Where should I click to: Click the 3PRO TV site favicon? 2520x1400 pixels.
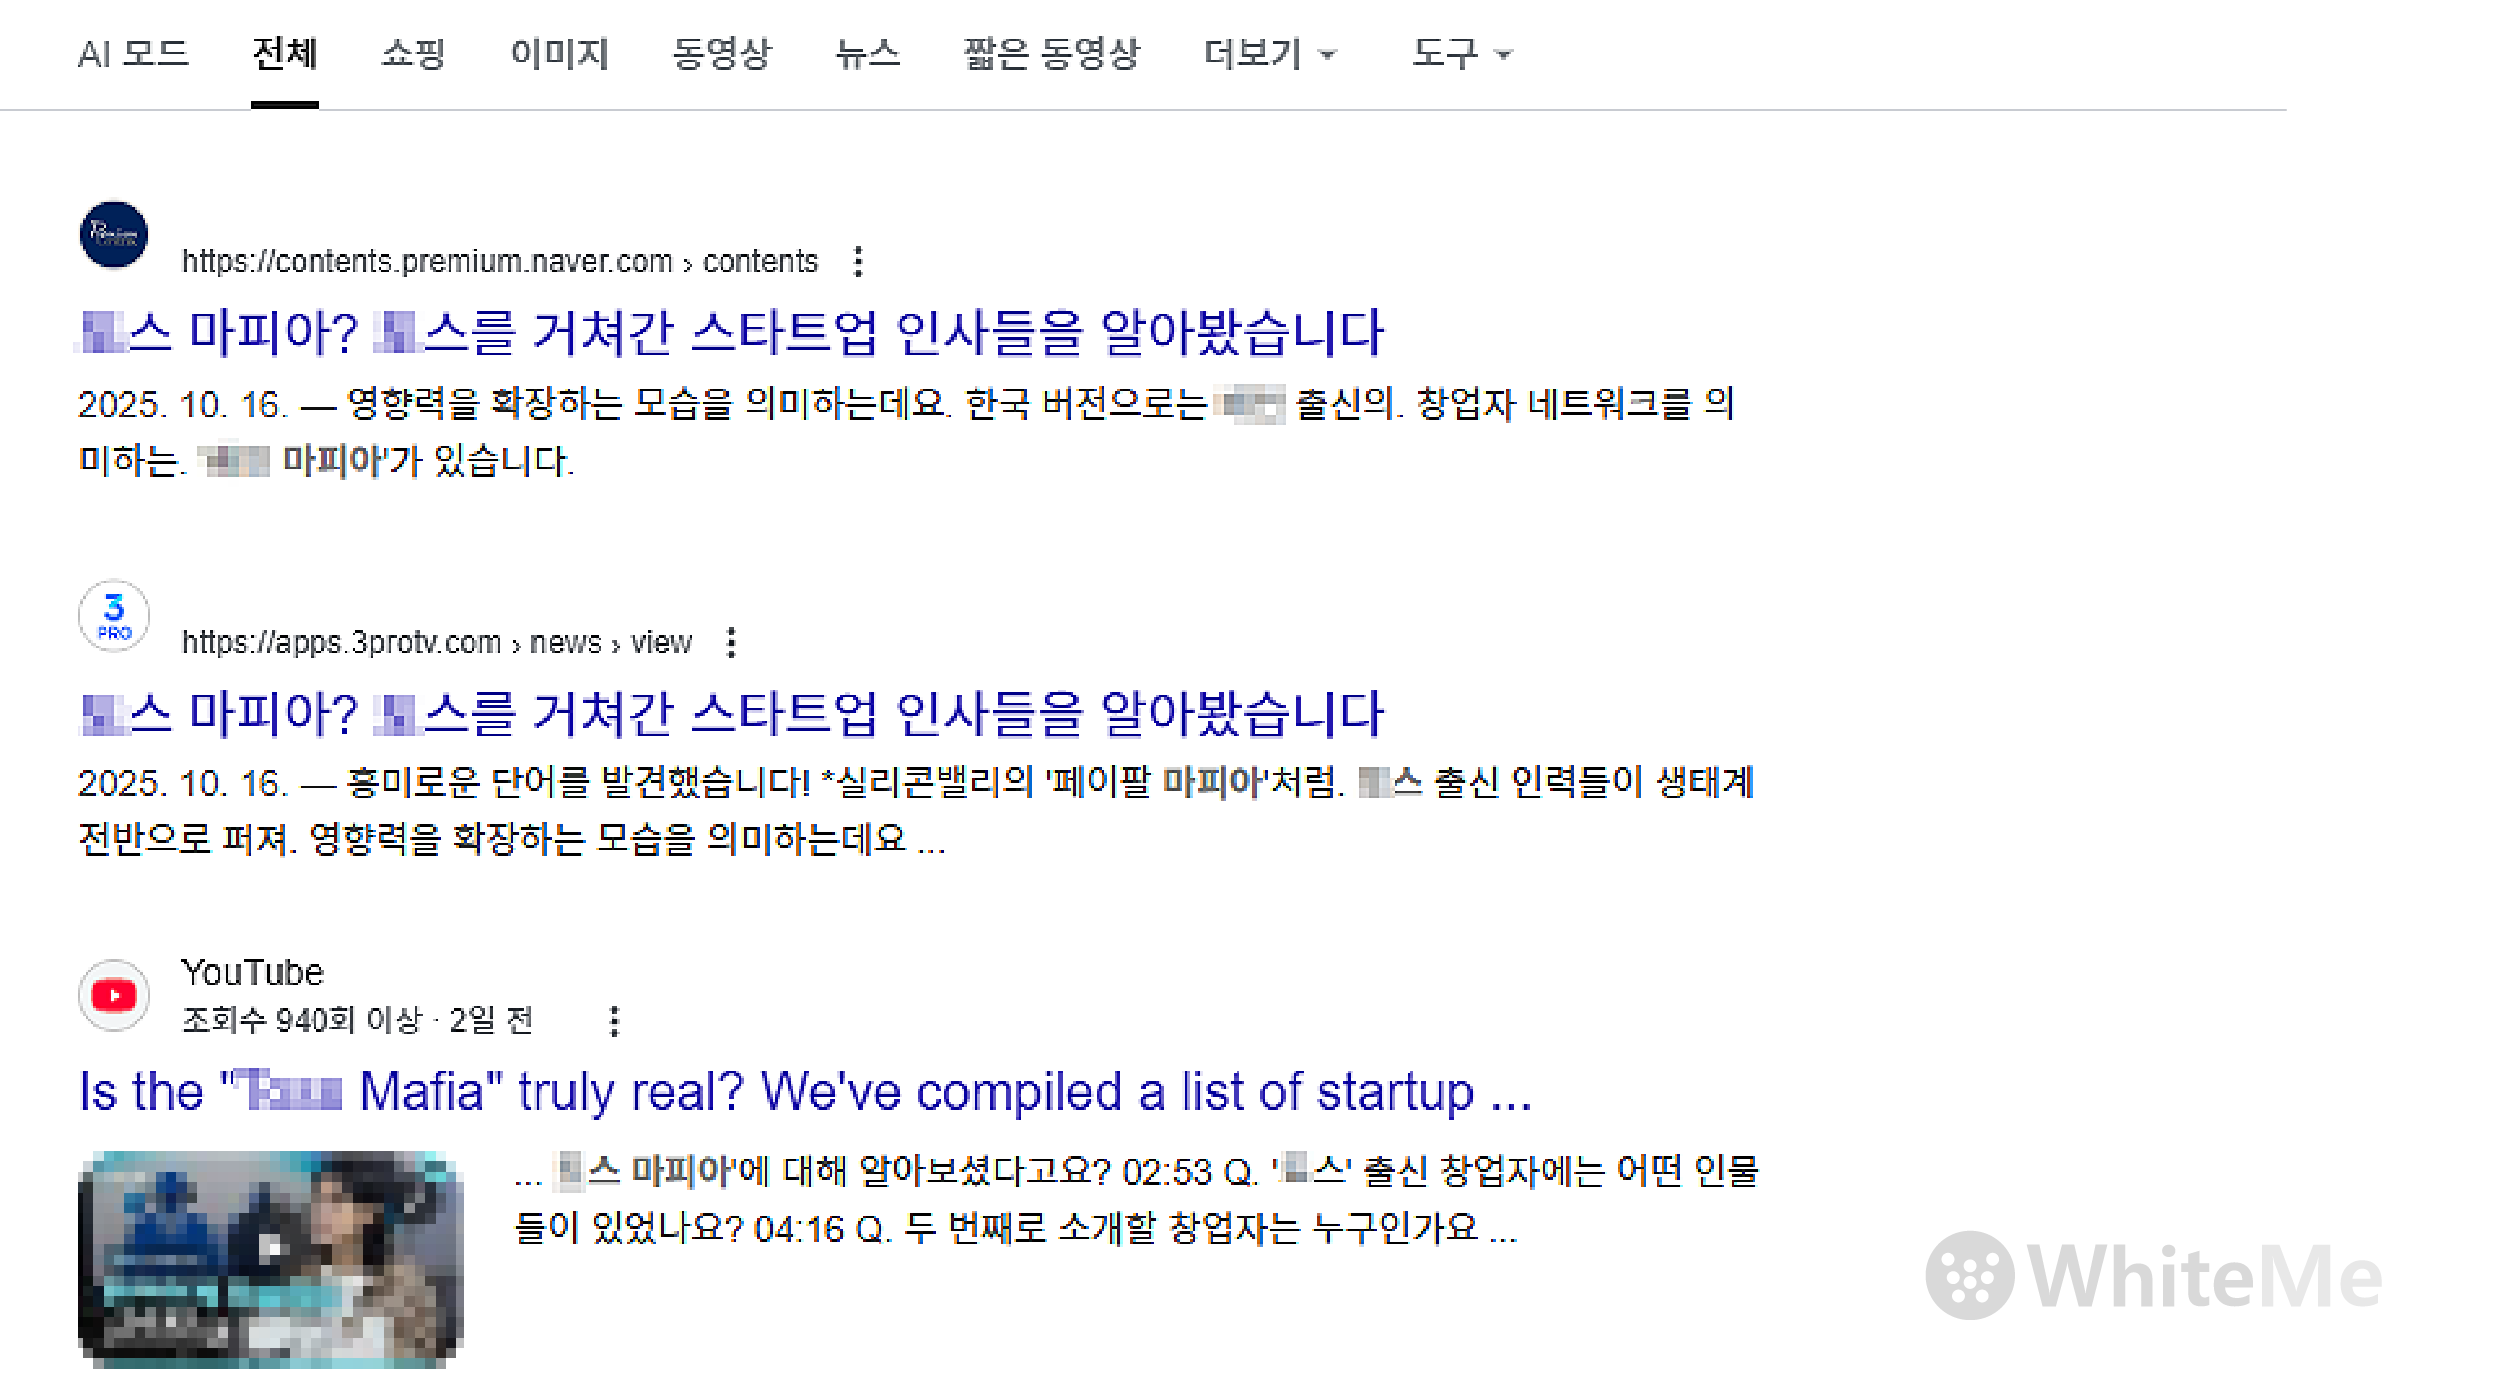point(114,616)
